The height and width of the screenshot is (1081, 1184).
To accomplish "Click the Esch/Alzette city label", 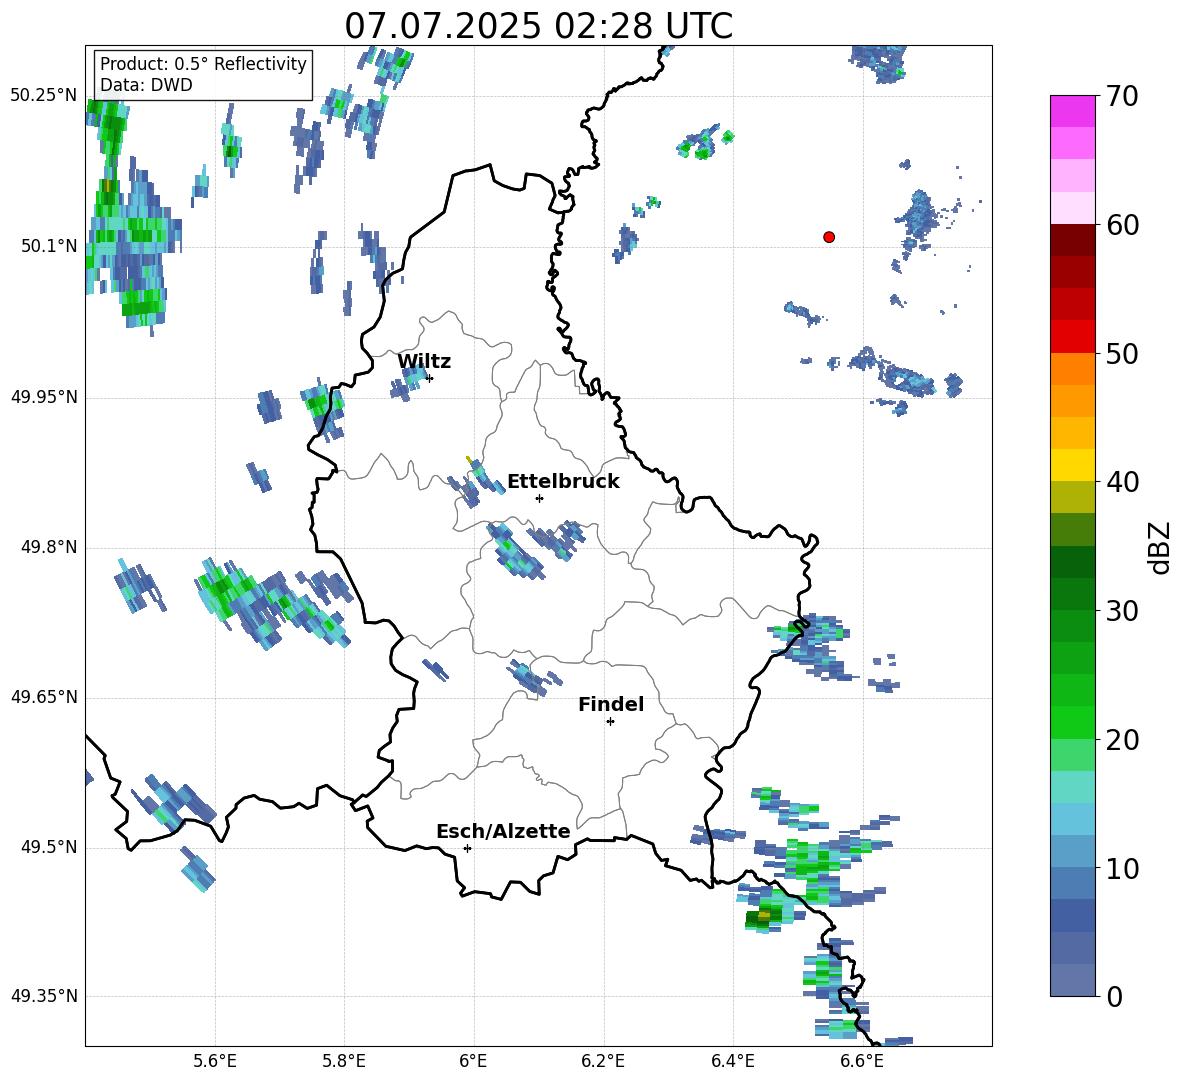I will pyautogui.click(x=504, y=831).
